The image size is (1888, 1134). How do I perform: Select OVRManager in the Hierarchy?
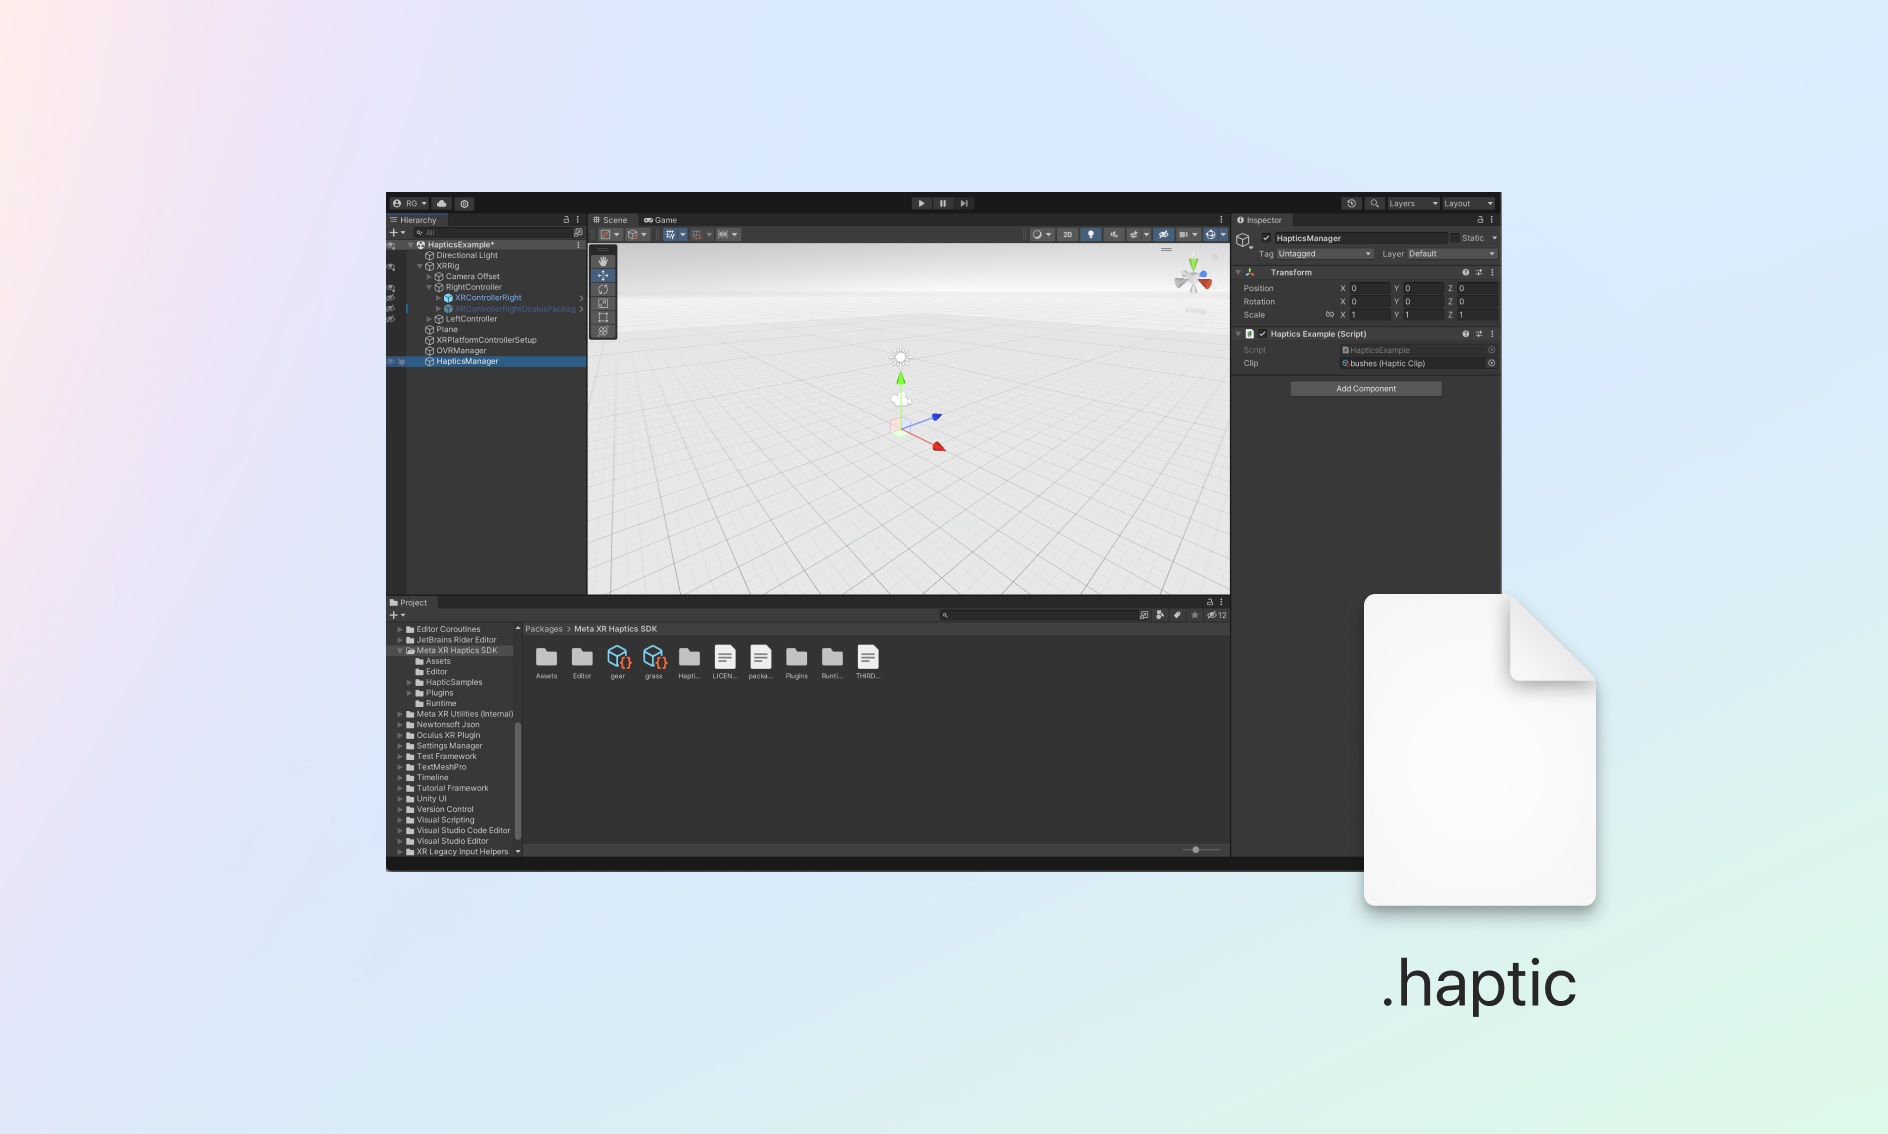tap(461, 351)
